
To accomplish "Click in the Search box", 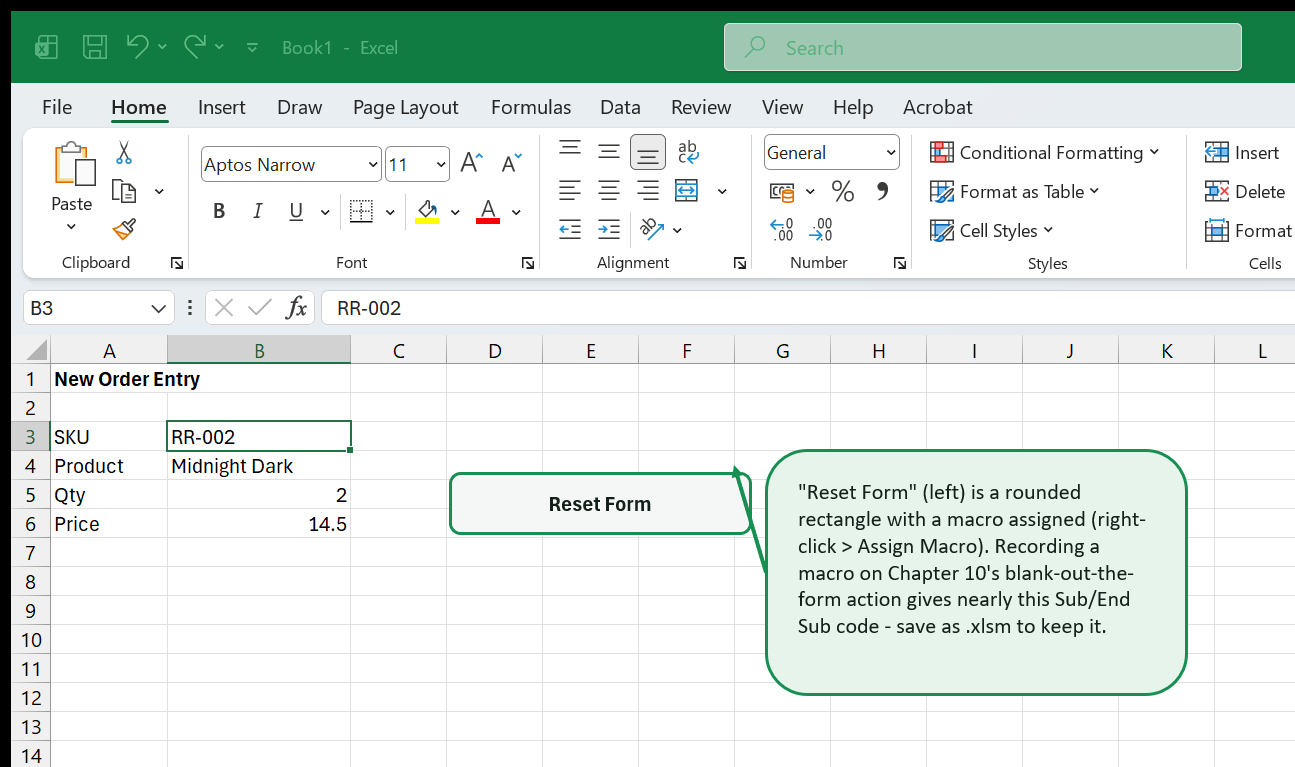I will coord(983,47).
